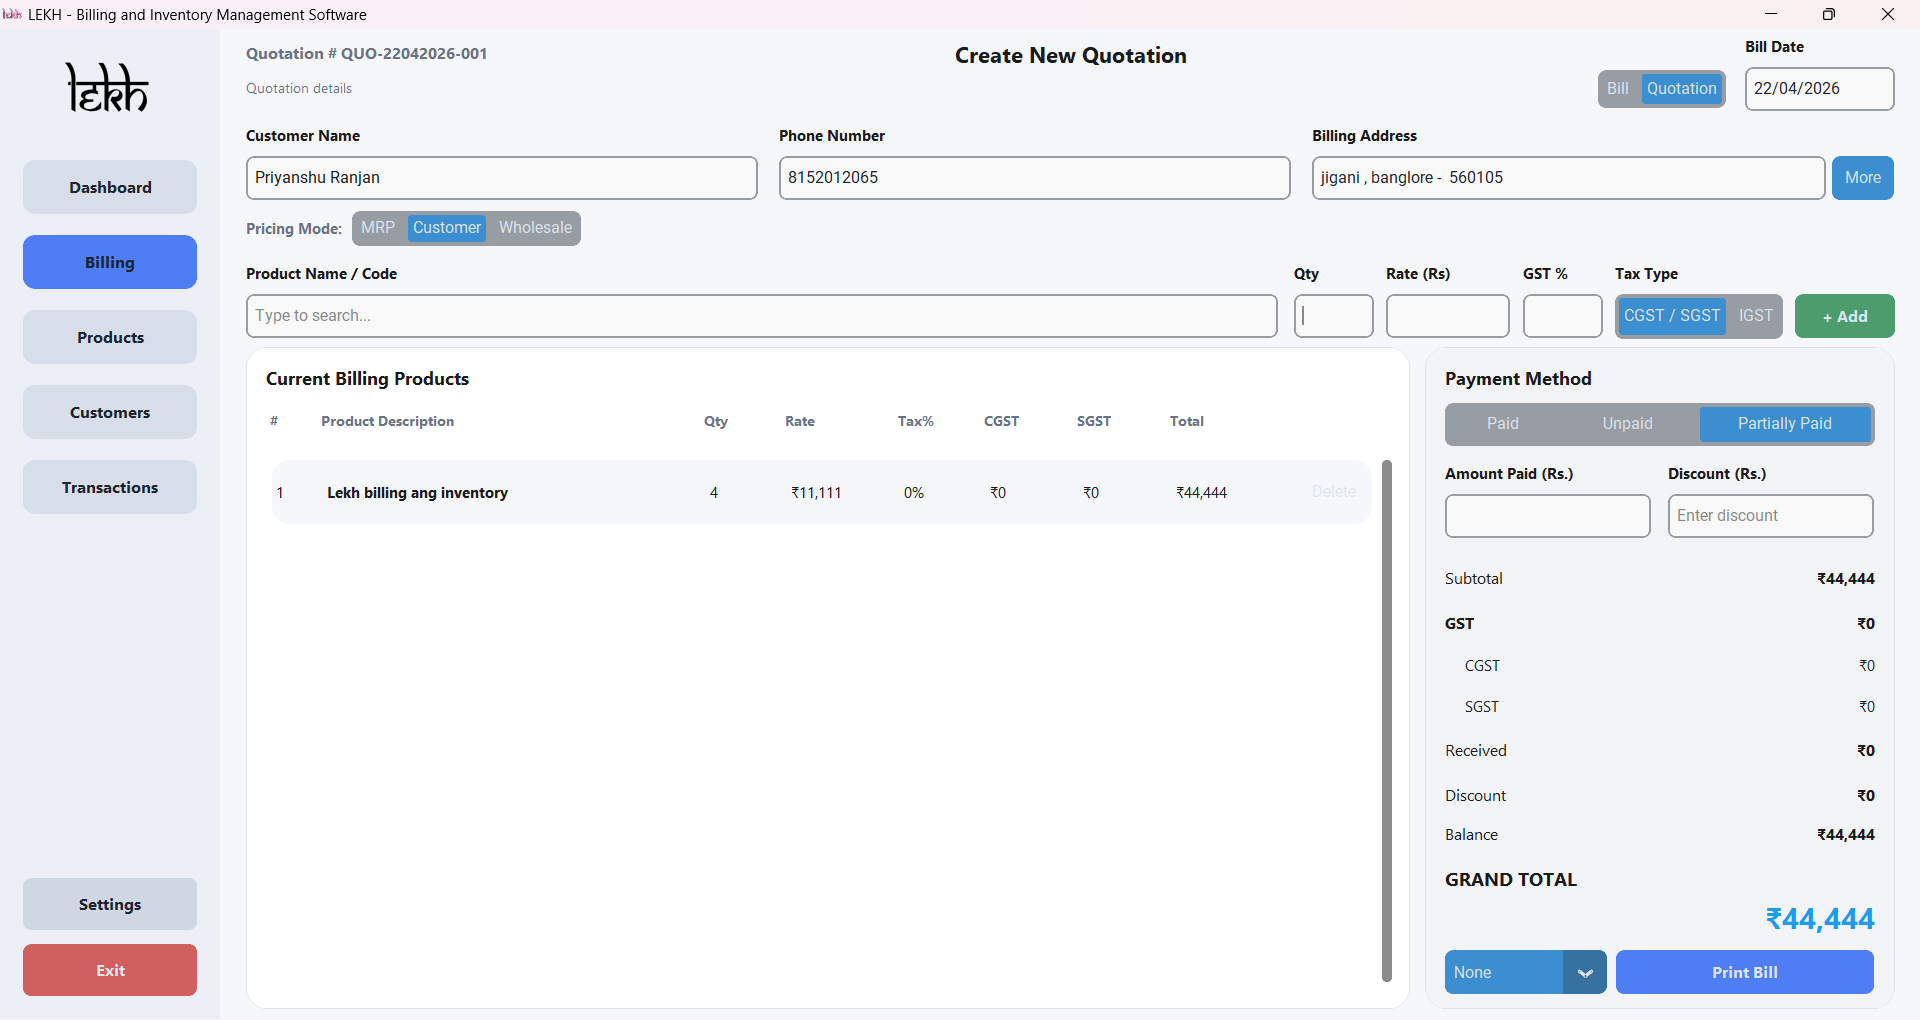The height and width of the screenshot is (1020, 1920).
Task: Set payment method to Unpaid
Action: pyautogui.click(x=1627, y=424)
